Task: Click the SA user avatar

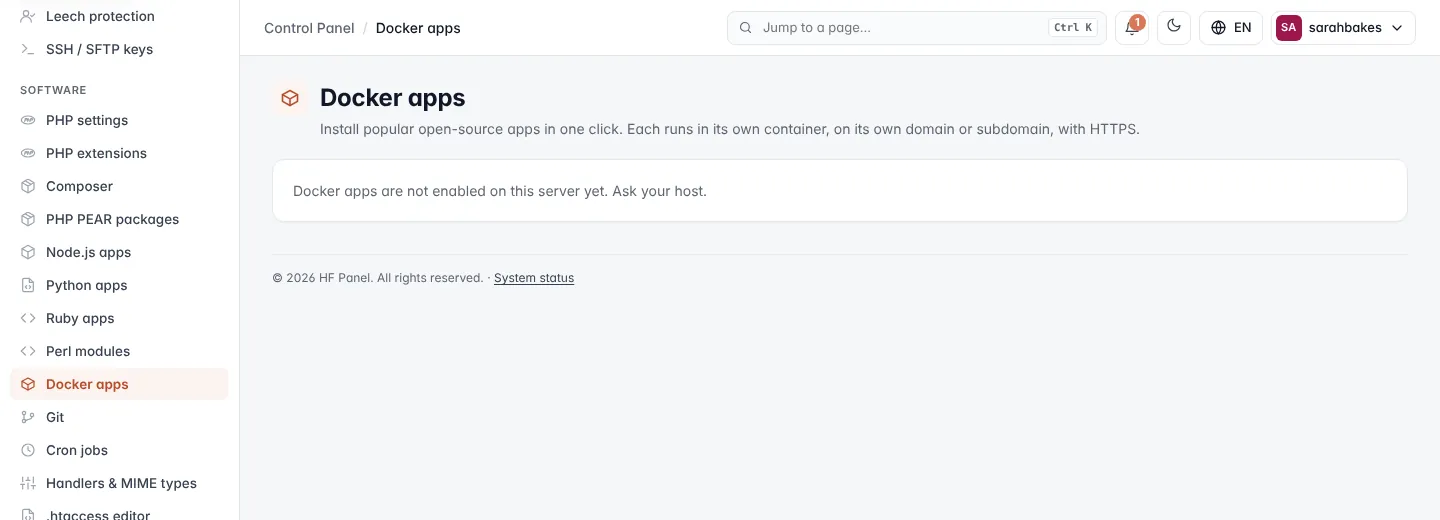Action: coord(1289,28)
